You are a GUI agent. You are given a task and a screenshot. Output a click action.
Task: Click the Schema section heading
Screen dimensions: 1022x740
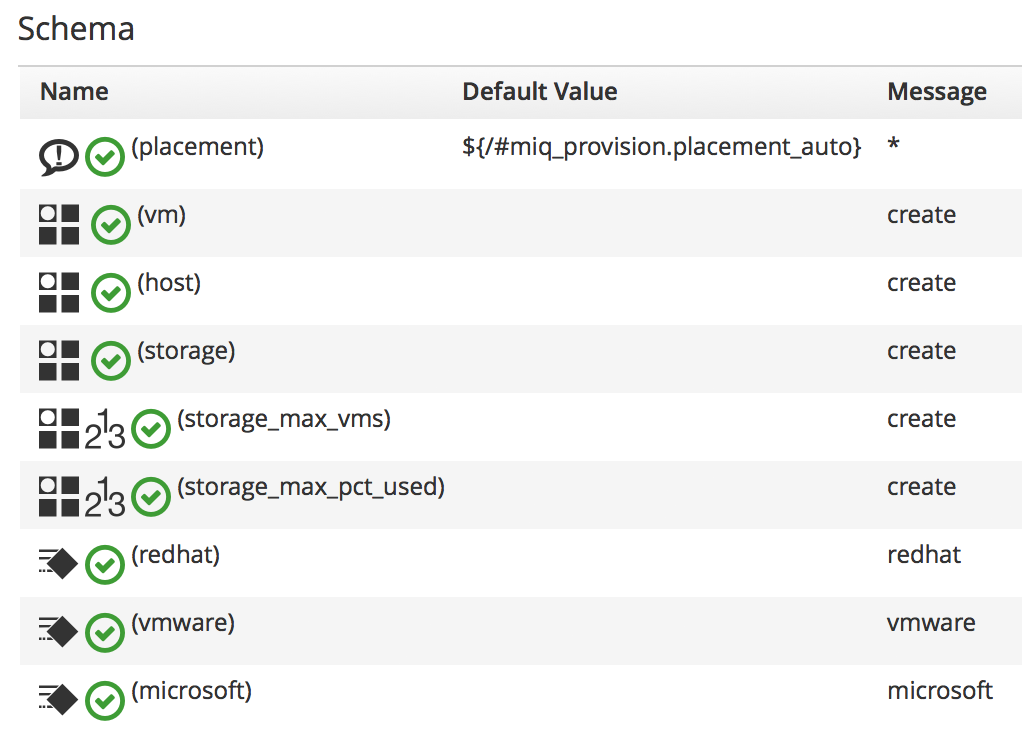click(x=76, y=28)
